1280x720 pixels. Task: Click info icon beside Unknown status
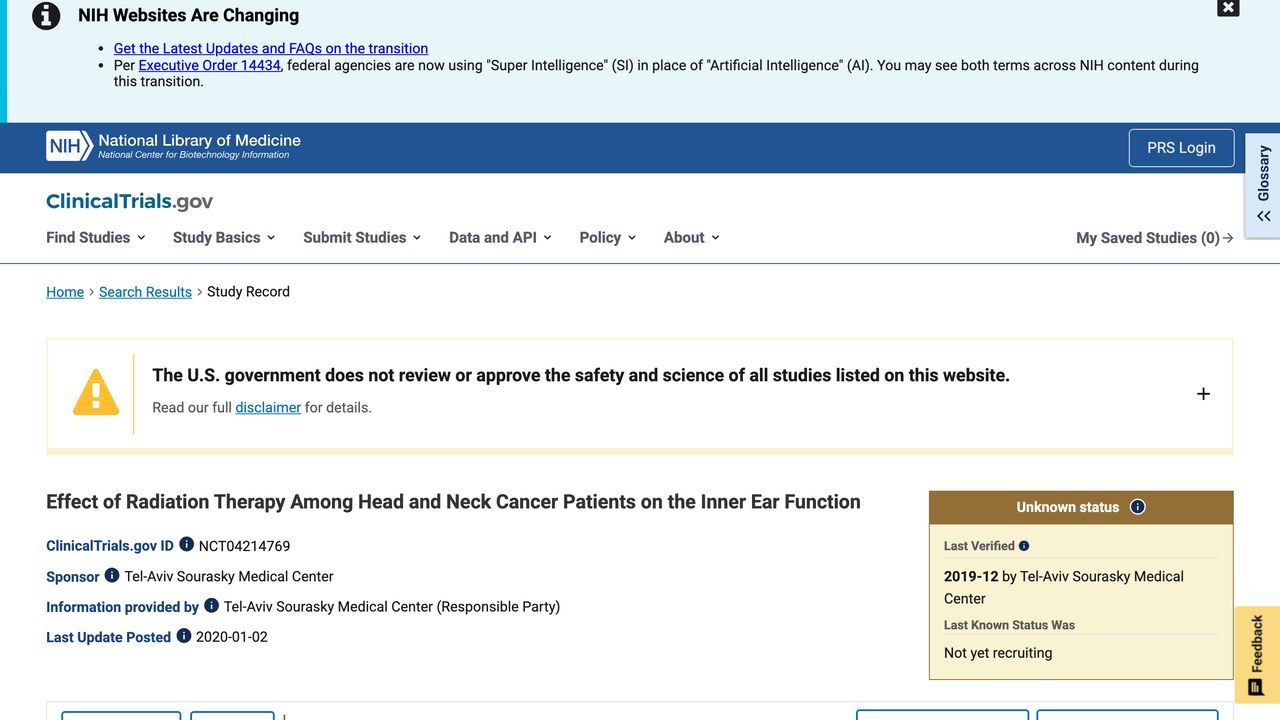point(1137,507)
